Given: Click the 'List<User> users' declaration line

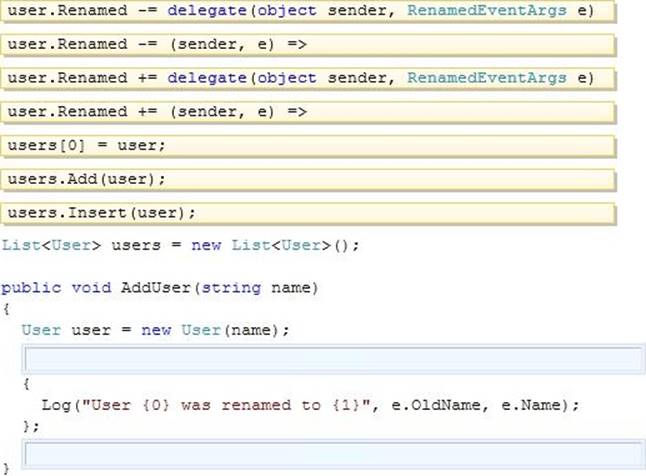Looking at the screenshot, I should (180, 245).
